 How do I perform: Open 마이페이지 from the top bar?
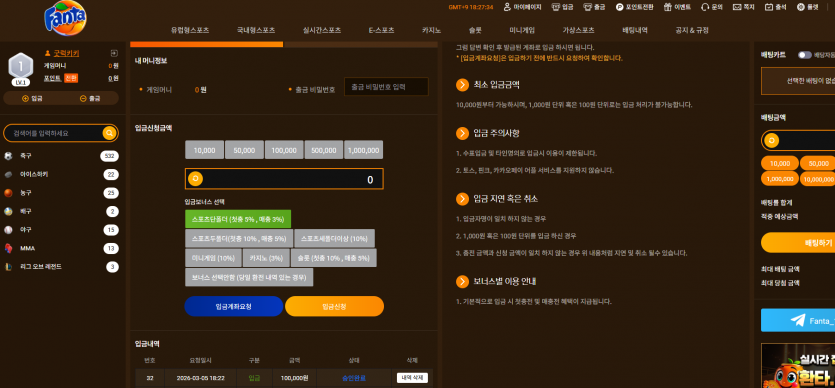tap(522, 7)
